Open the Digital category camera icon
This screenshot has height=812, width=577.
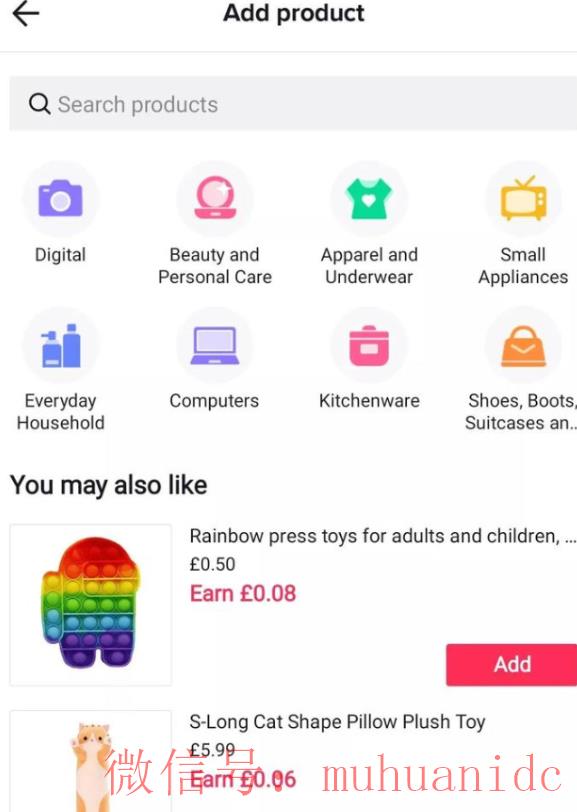tap(61, 199)
